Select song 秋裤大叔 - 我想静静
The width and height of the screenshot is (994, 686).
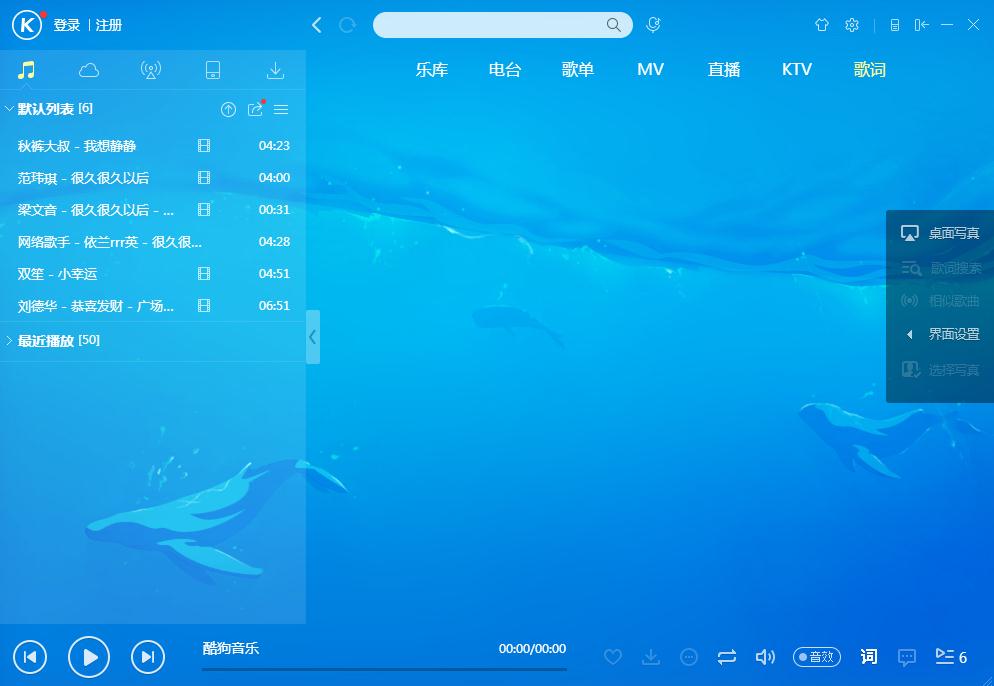tap(153, 146)
